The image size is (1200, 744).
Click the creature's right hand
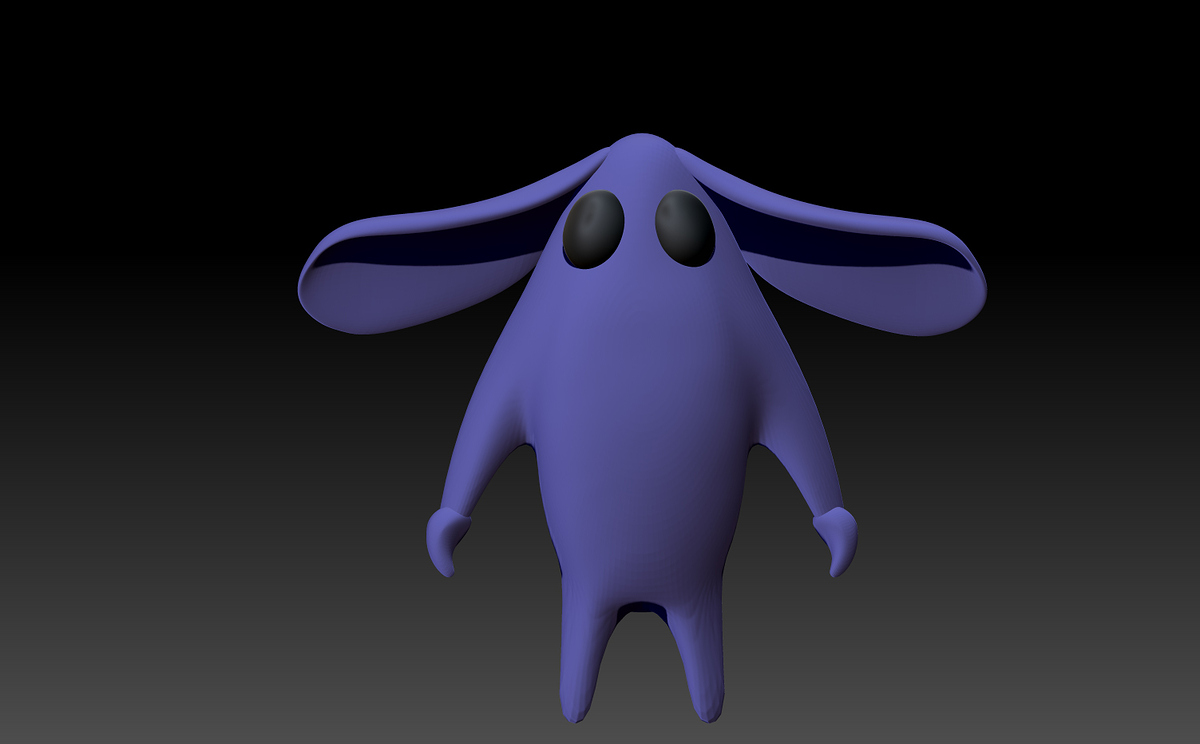[835, 541]
